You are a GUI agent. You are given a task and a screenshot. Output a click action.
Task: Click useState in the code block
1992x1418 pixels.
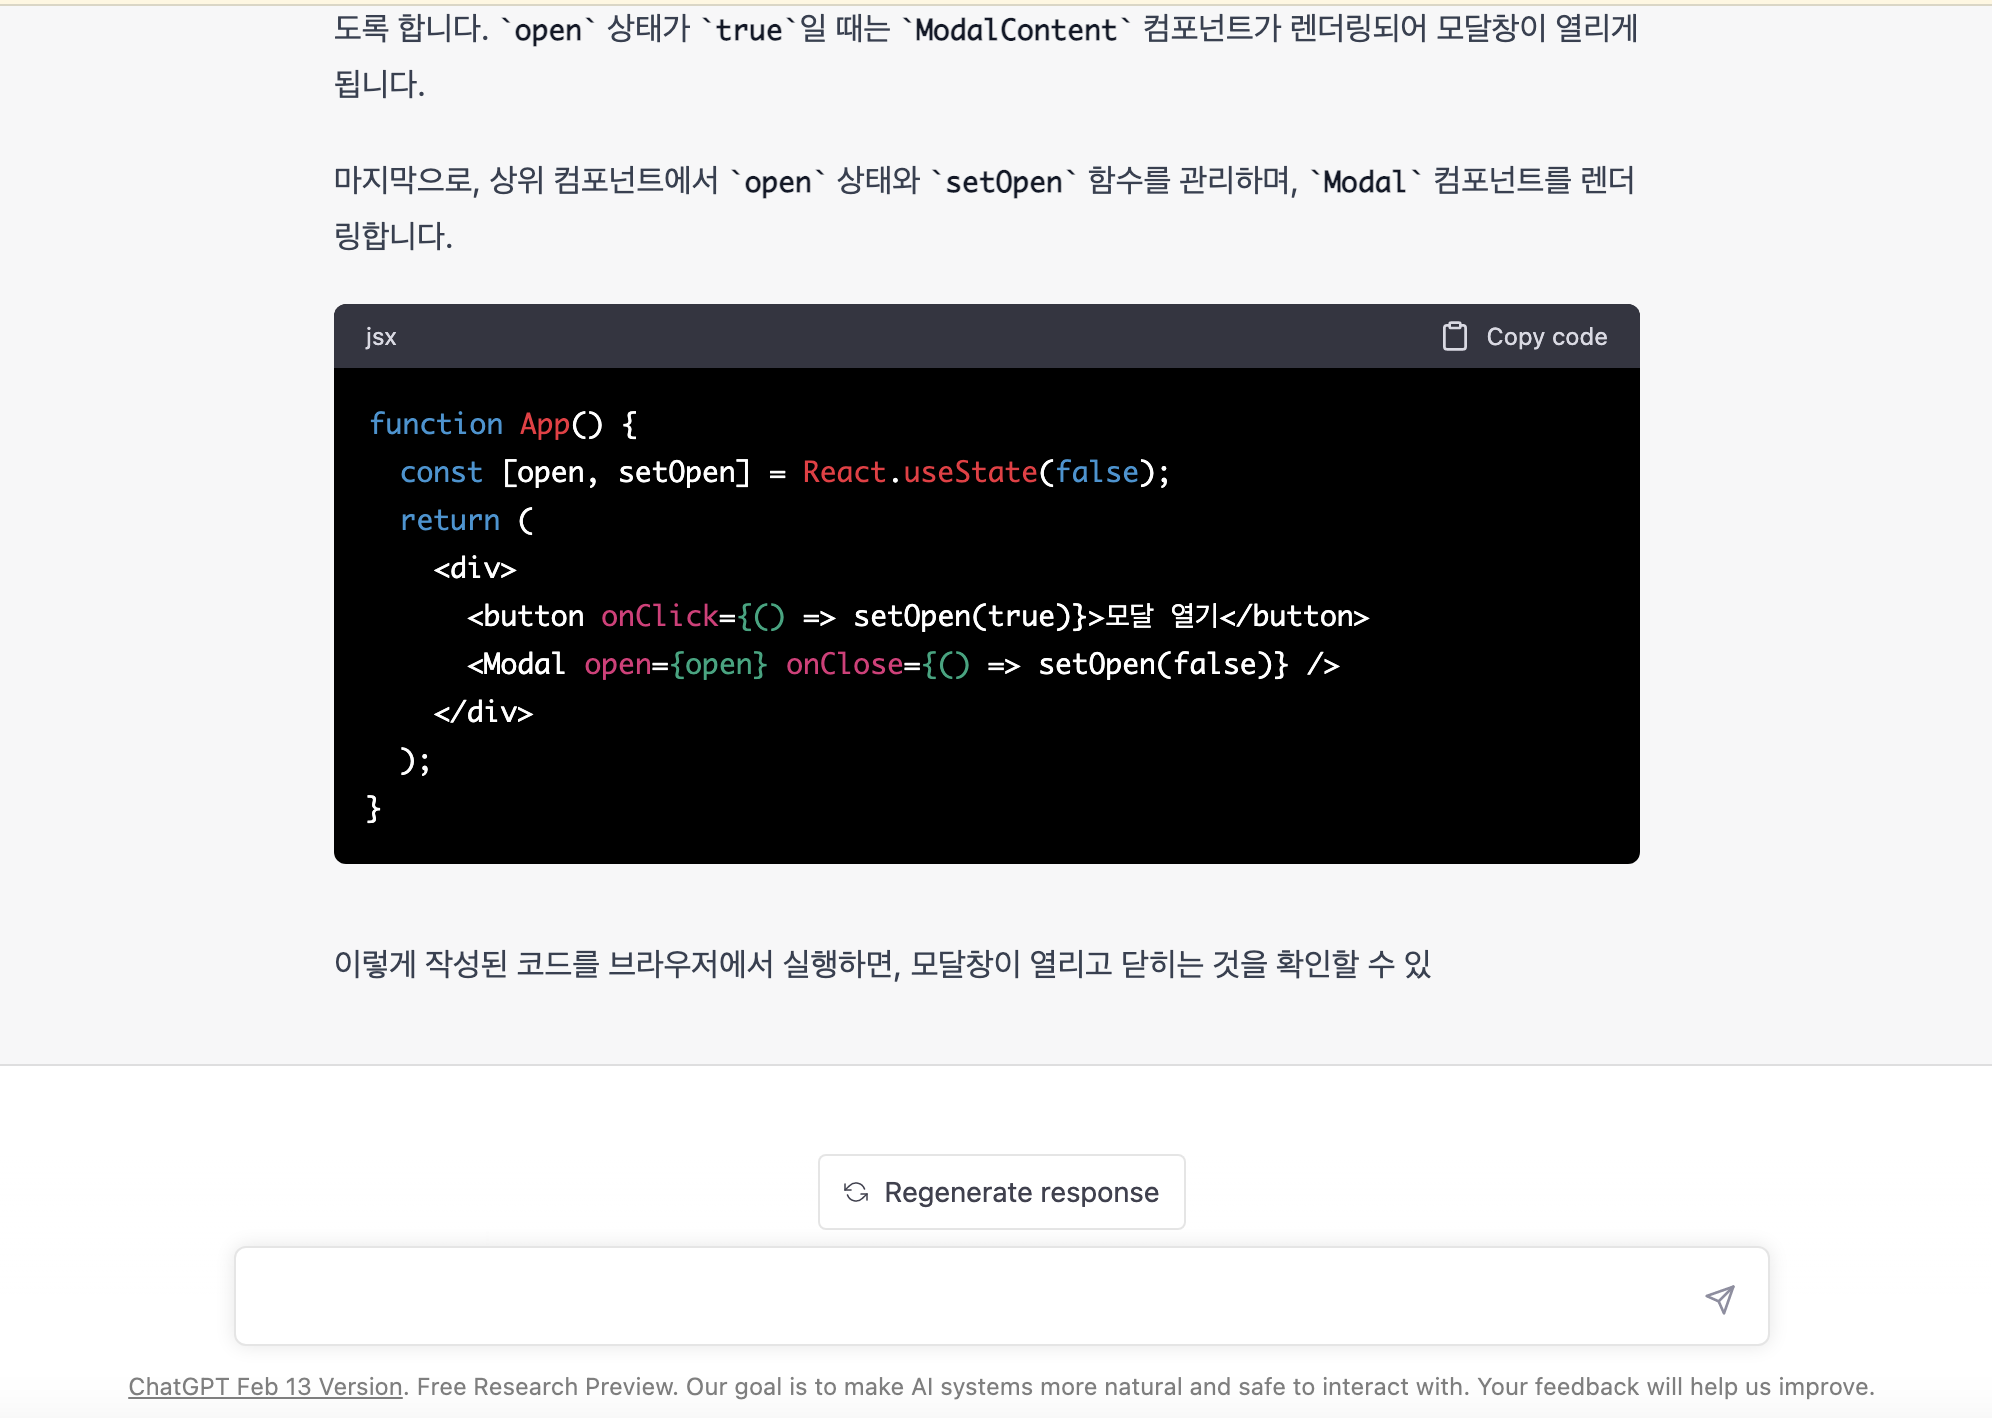970,472
